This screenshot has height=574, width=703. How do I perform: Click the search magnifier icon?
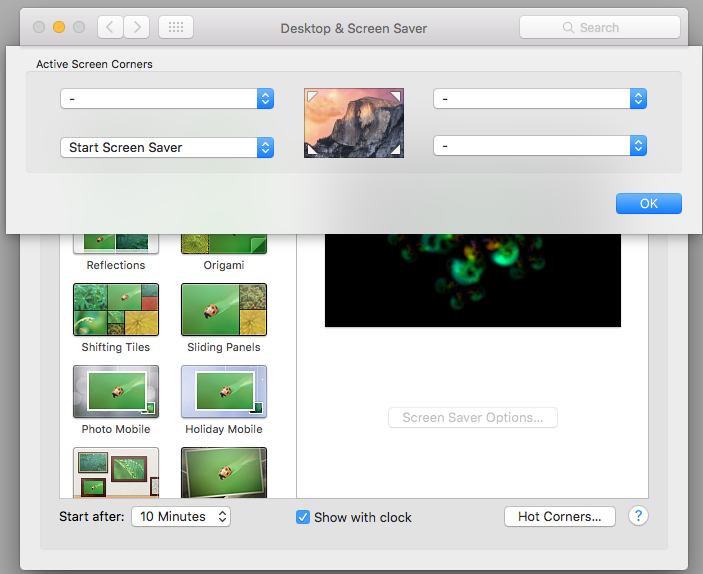tap(568, 27)
